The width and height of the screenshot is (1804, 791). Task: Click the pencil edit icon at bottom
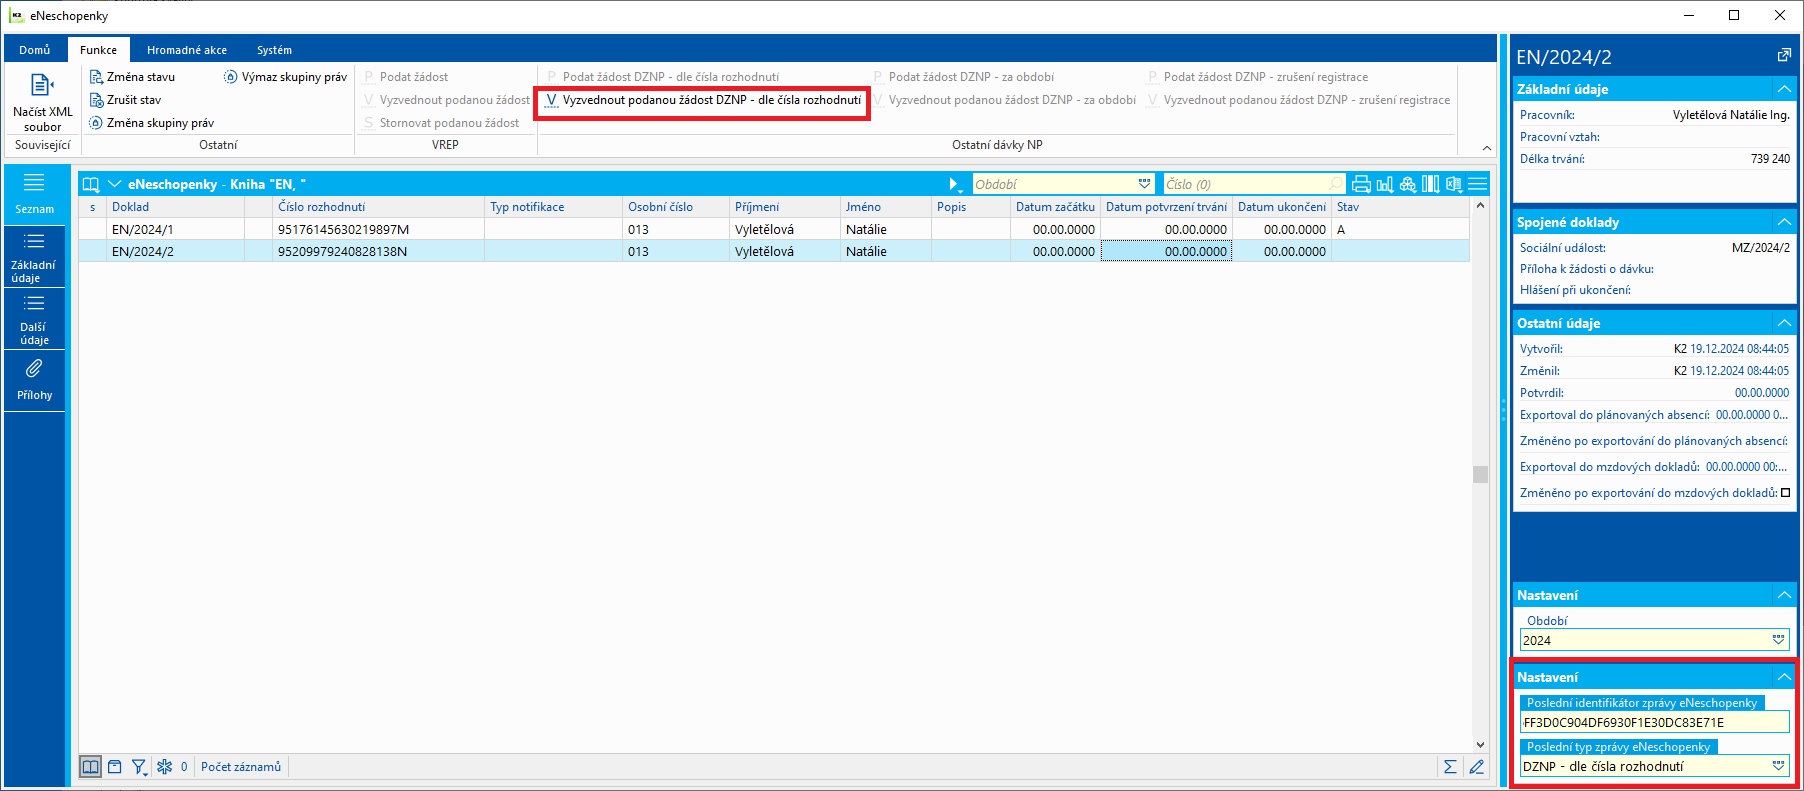[1476, 767]
